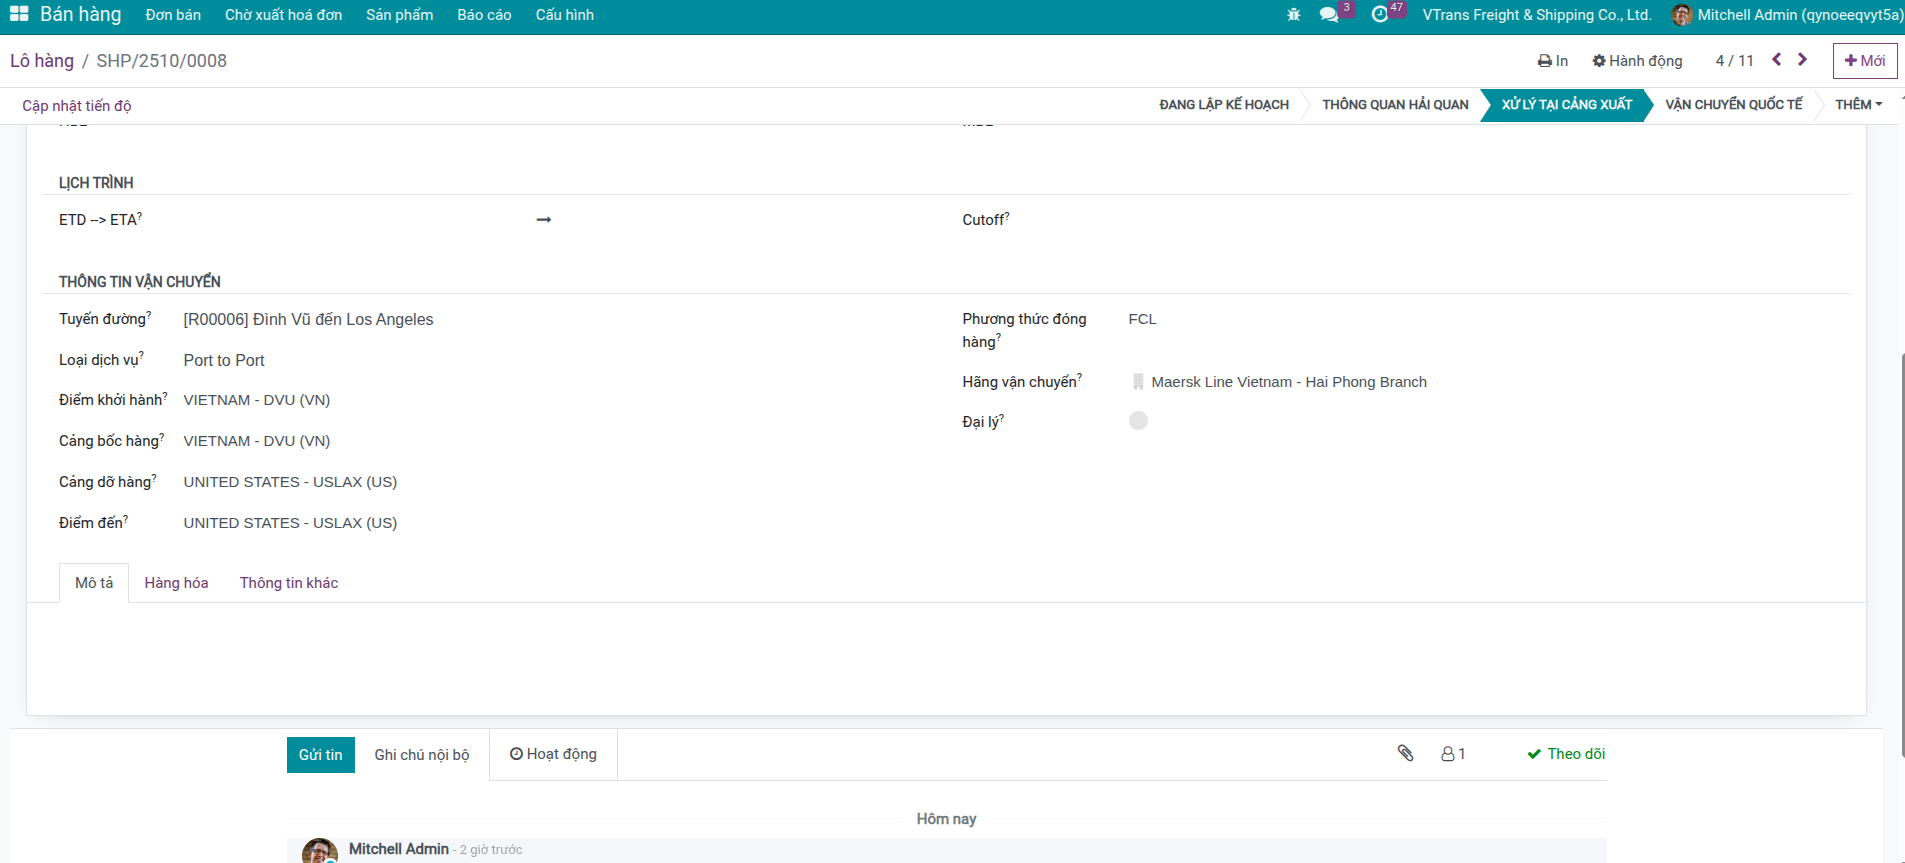Open the followers count icon
Screen dimensions: 1905x863
1453,754
